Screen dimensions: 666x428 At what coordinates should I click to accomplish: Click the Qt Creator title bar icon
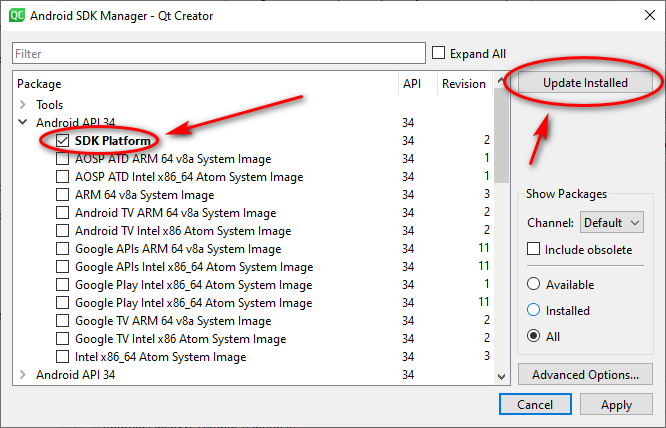point(16,15)
